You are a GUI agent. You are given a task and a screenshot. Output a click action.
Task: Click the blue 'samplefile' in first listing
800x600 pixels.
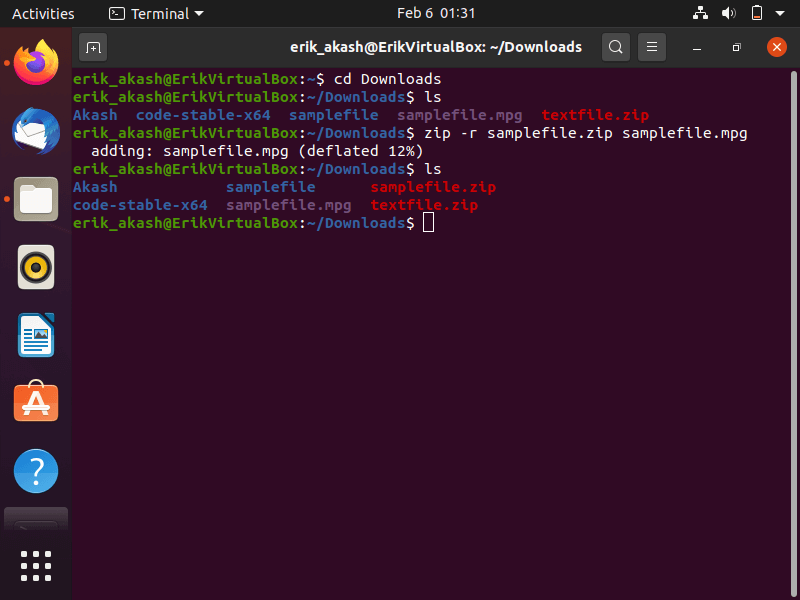(x=334, y=115)
